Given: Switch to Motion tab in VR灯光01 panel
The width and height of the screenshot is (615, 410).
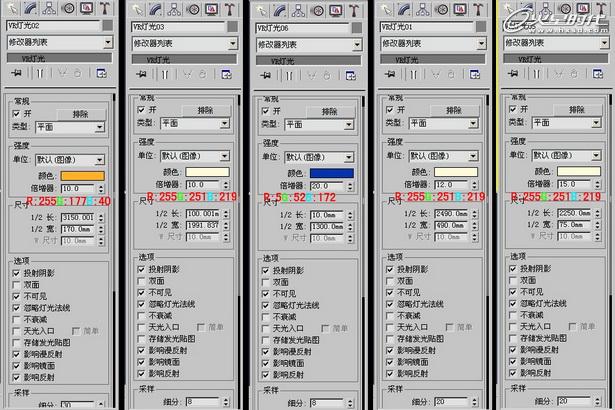Looking at the screenshot, I should (x=441, y=9).
